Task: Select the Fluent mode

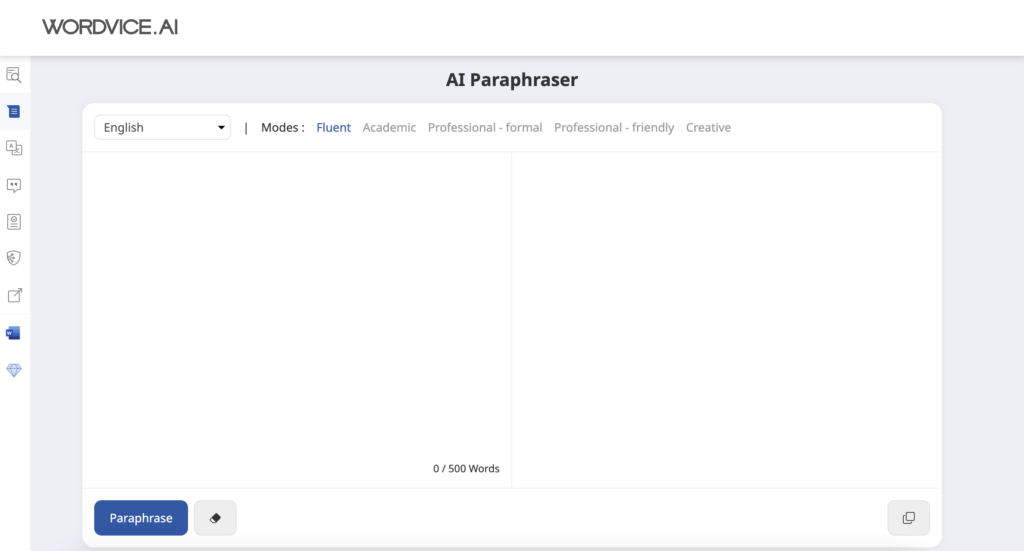Action: 333,127
